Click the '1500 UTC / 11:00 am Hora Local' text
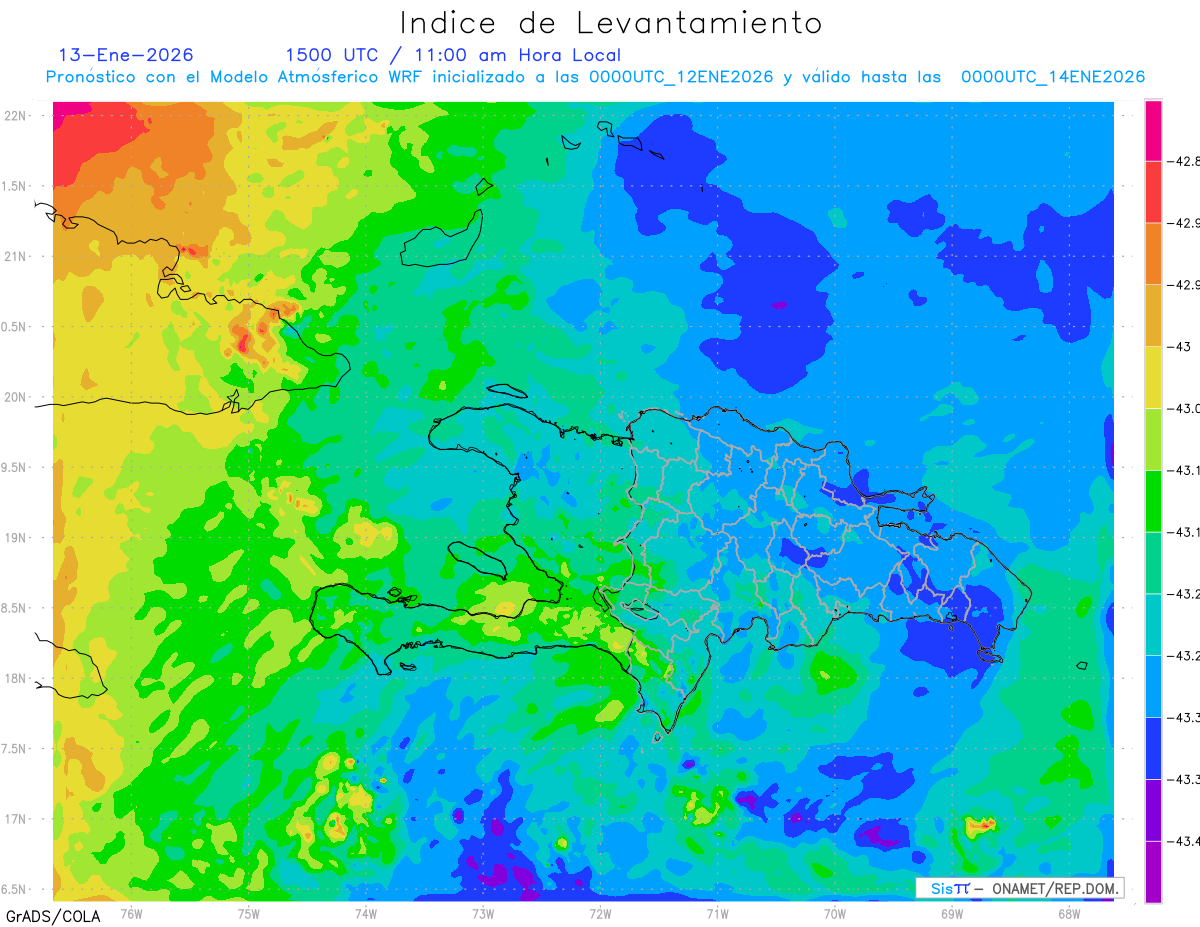1200x927 pixels. [453, 55]
